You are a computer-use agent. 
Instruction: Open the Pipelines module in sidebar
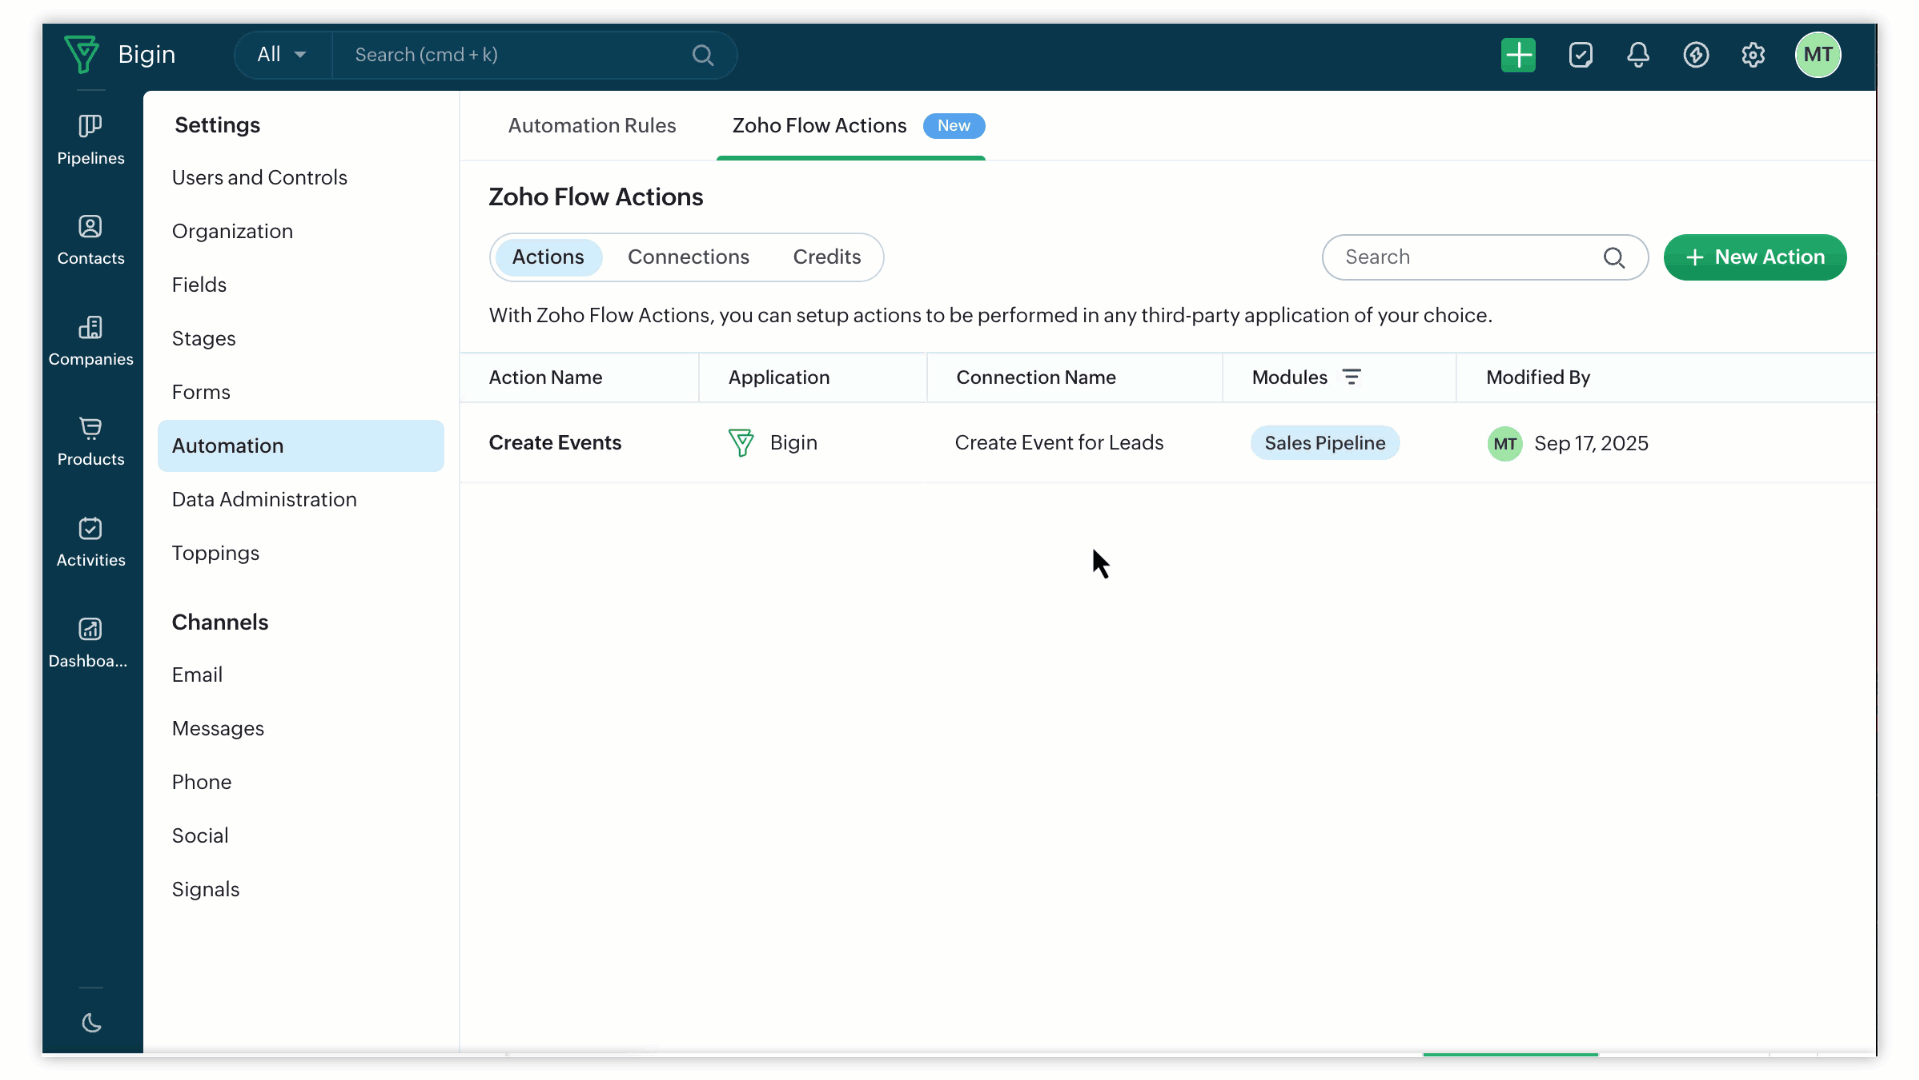(x=90, y=139)
